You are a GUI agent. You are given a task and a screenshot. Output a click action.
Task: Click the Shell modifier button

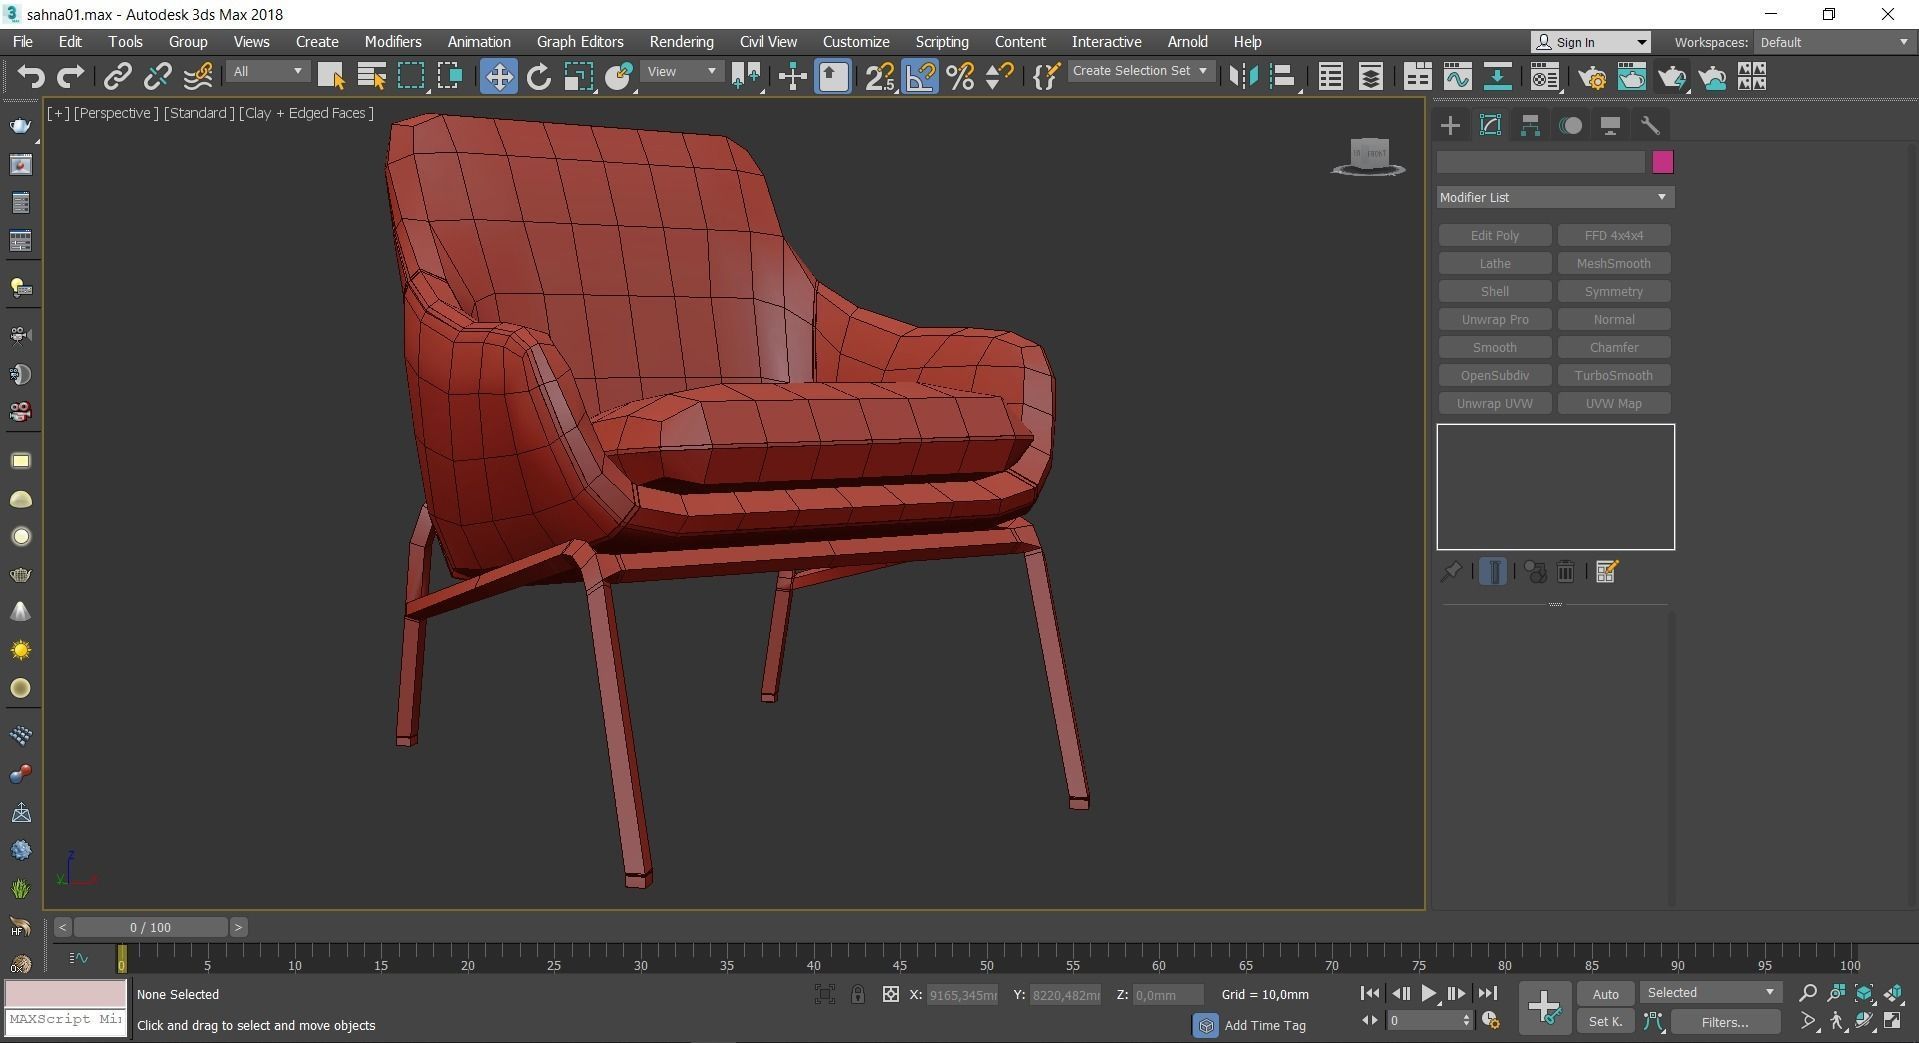pyautogui.click(x=1495, y=292)
